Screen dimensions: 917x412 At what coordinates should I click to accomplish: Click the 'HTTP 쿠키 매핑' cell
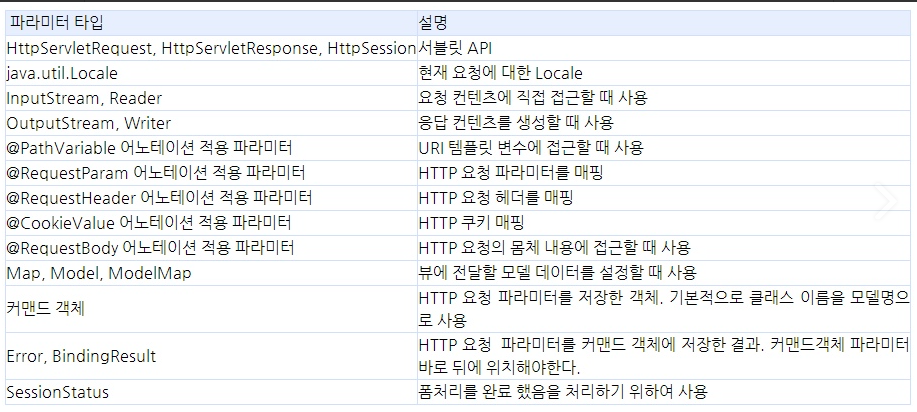[x=664, y=222]
